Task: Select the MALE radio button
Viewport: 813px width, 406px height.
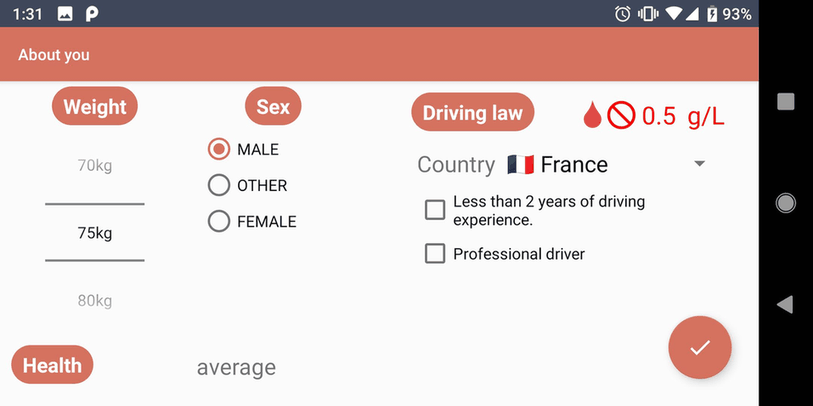Action: coord(219,150)
